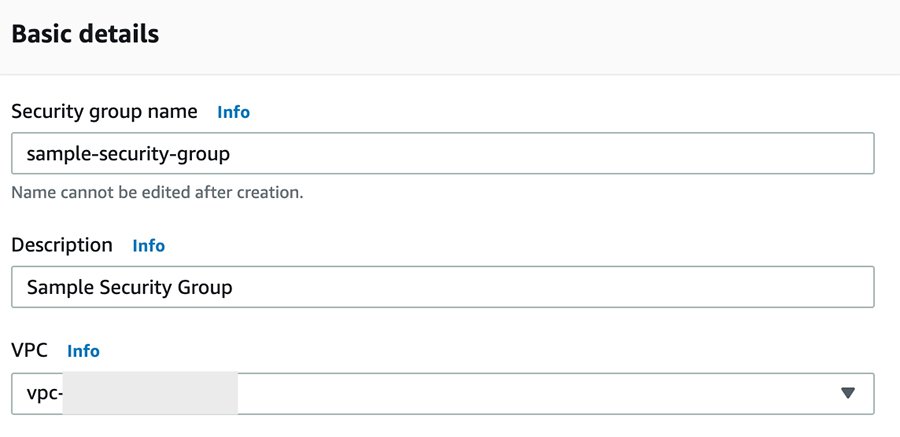The width and height of the screenshot is (900, 437).
Task: Click the redacted VPC ID area
Action: (150, 393)
